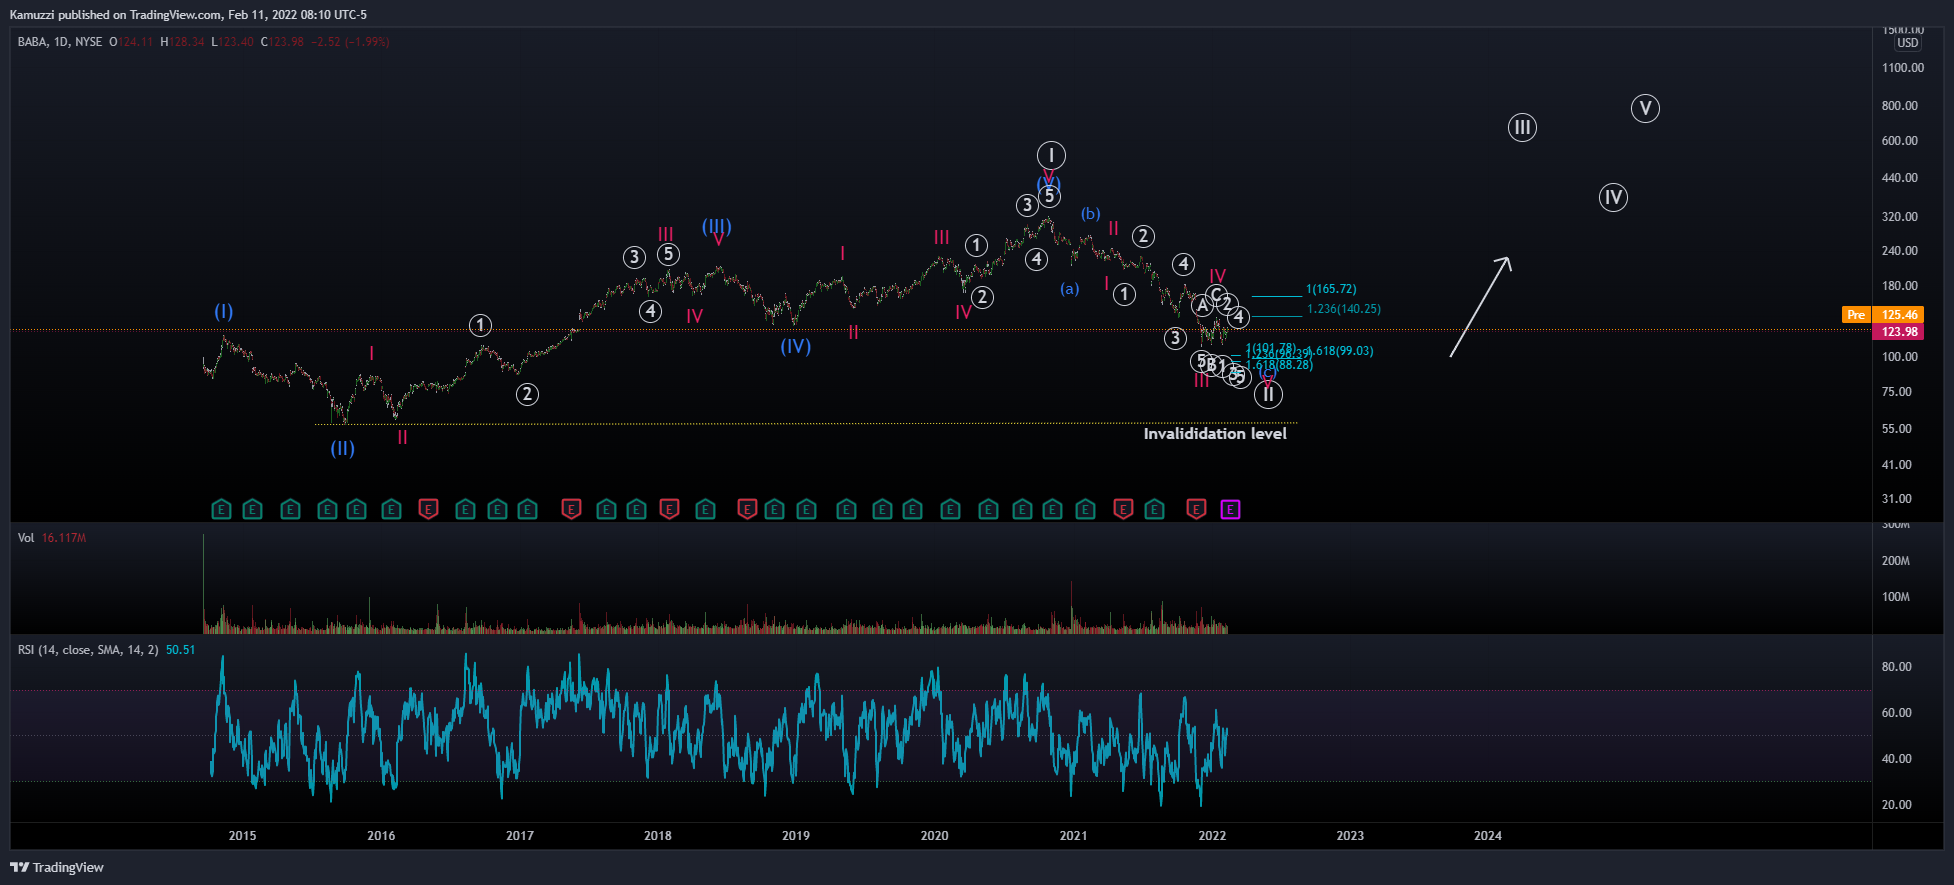Click the circled IV wave label at far right

coord(1613,197)
